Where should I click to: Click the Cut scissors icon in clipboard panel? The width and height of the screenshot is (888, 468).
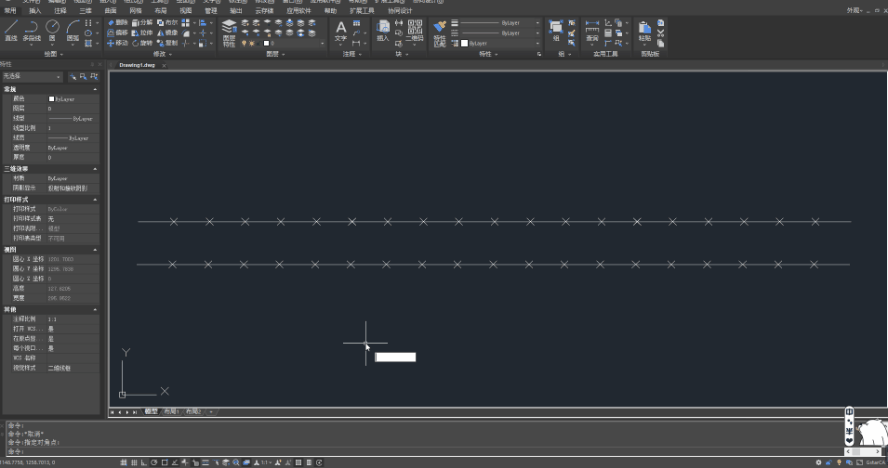(660, 33)
